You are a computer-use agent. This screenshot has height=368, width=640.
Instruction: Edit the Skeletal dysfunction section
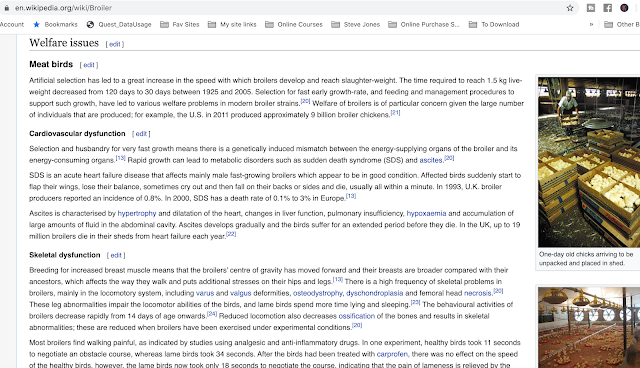[116, 255]
